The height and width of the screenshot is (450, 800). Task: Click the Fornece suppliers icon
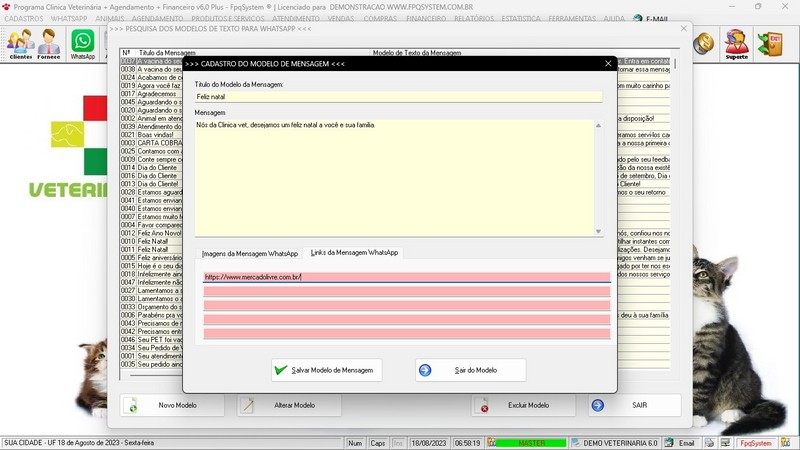(49, 42)
